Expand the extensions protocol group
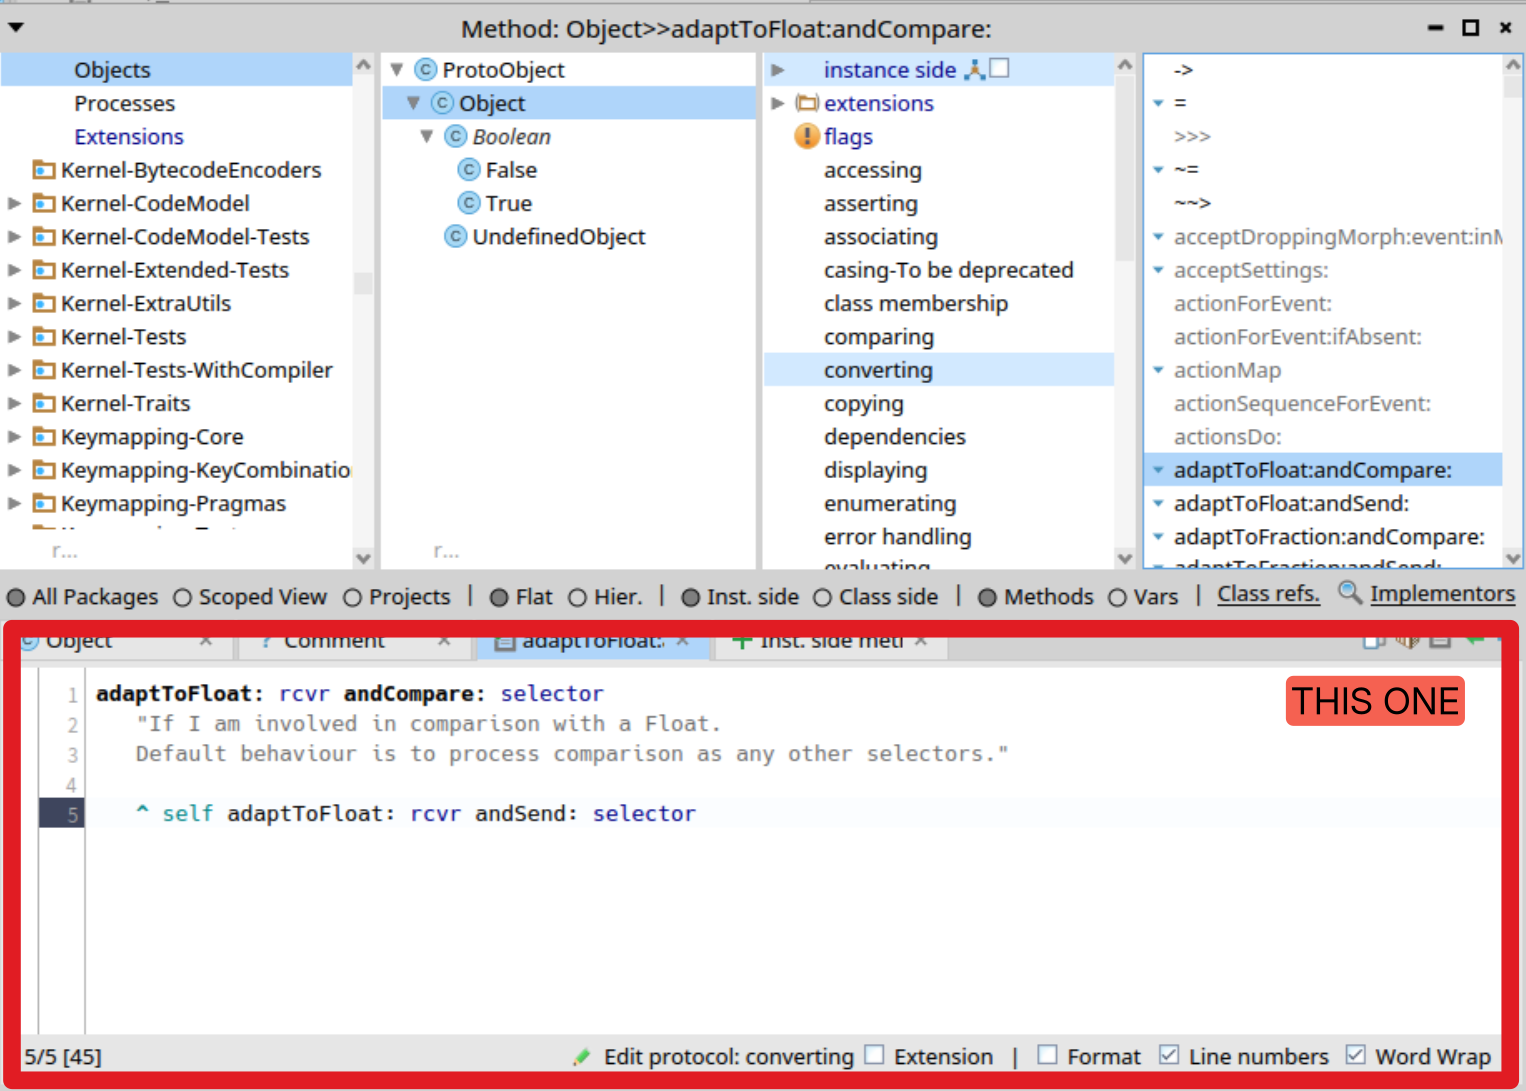Screen dimensions: 1526x1091 click(778, 103)
